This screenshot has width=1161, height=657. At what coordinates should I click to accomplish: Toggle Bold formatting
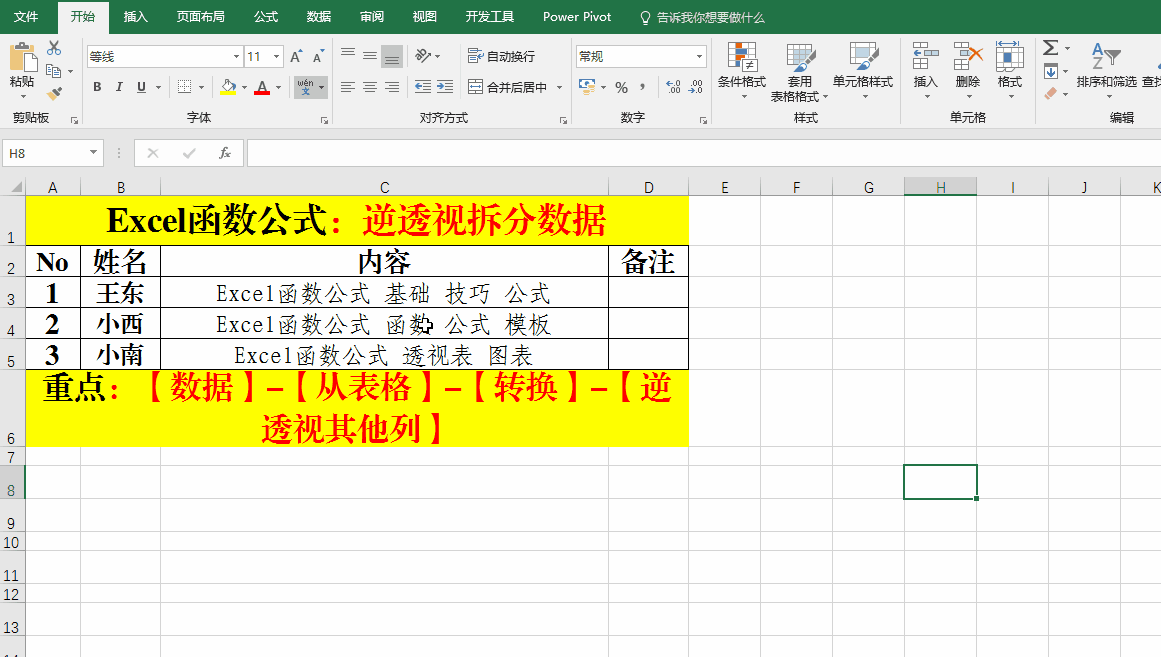97,87
